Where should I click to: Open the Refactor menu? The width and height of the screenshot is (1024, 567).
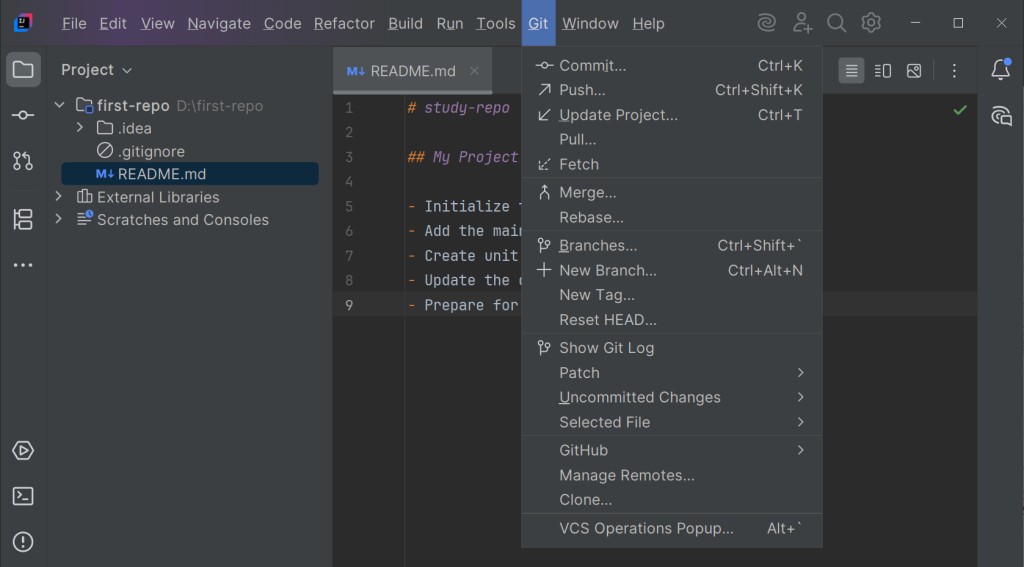[344, 24]
